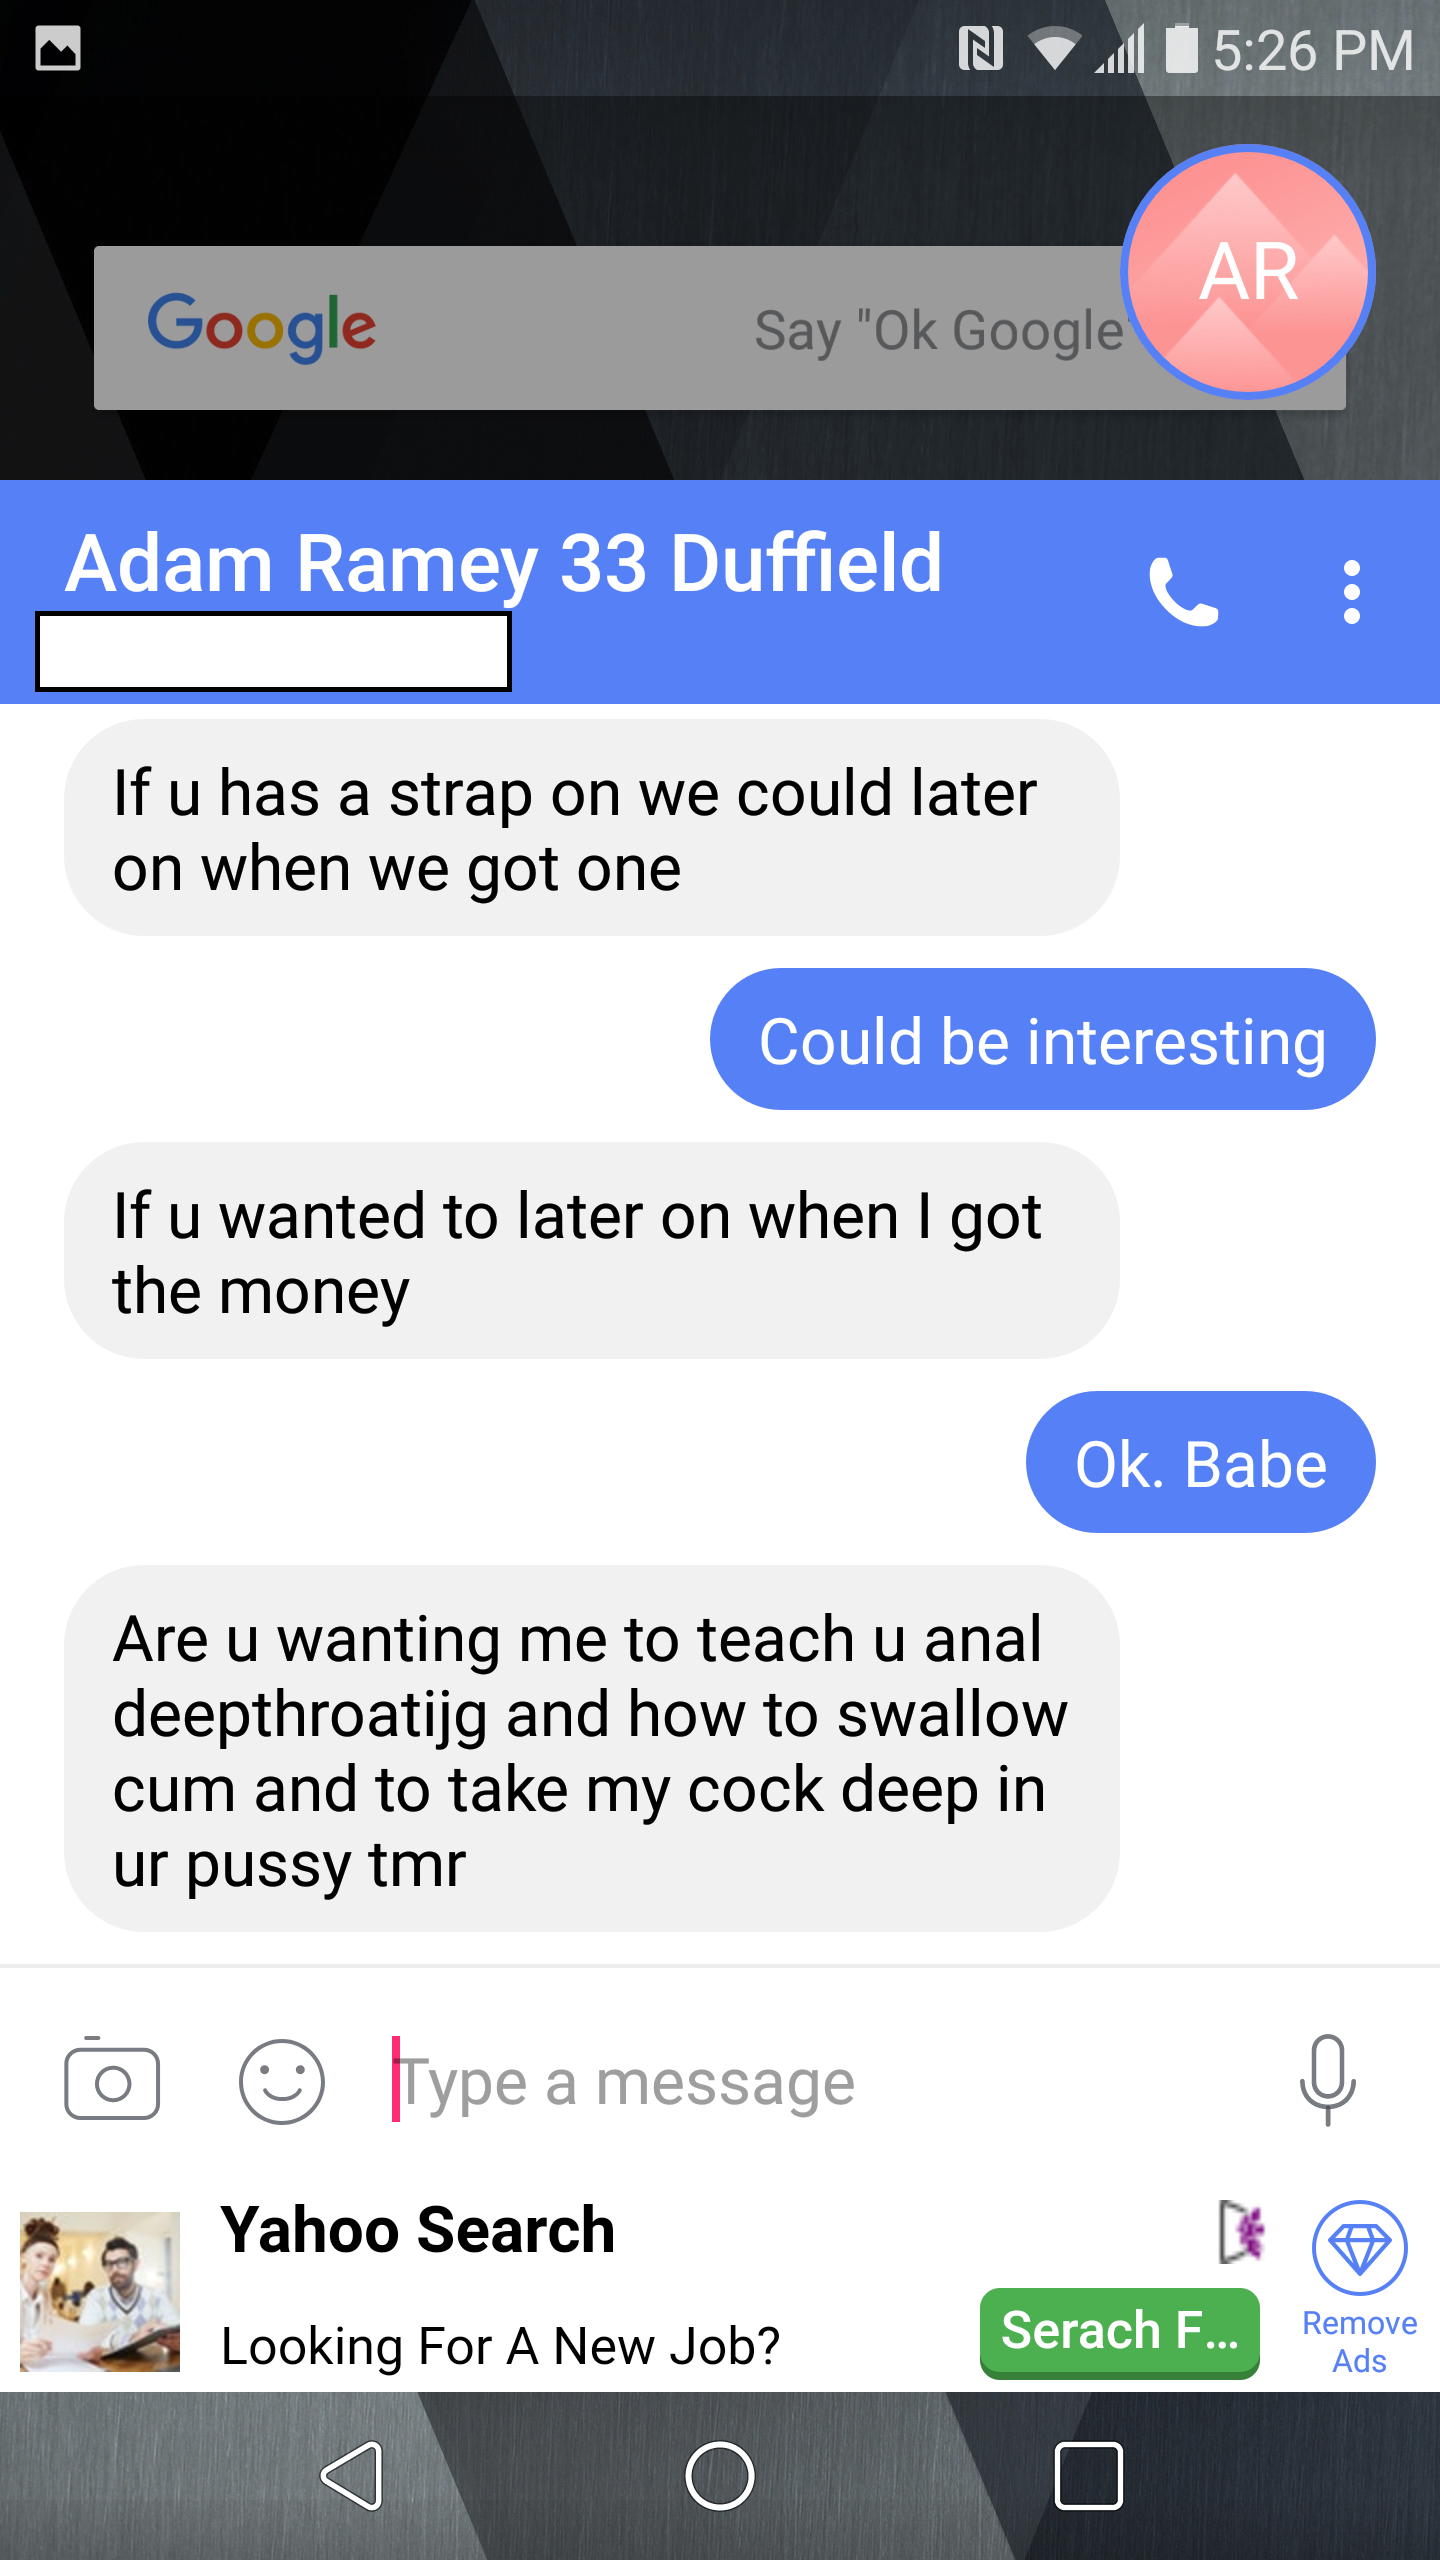Open the emoji smiley picker
This screenshot has height=2560, width=1440.
(281, 2082)
